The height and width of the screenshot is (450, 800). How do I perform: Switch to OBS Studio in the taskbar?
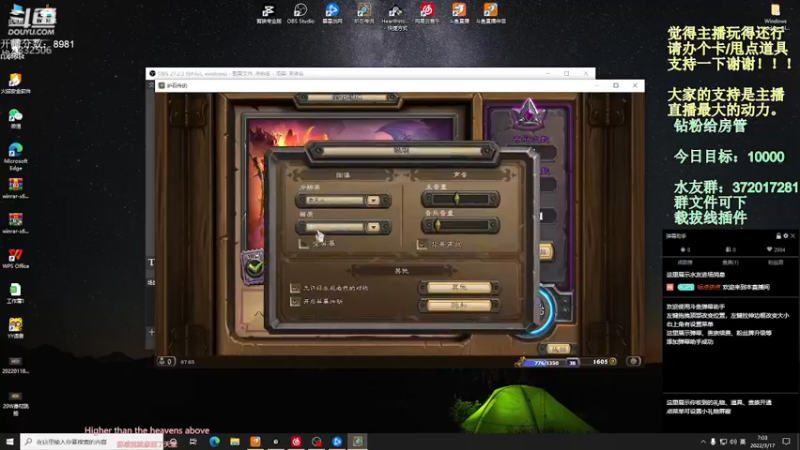(316, 441)
